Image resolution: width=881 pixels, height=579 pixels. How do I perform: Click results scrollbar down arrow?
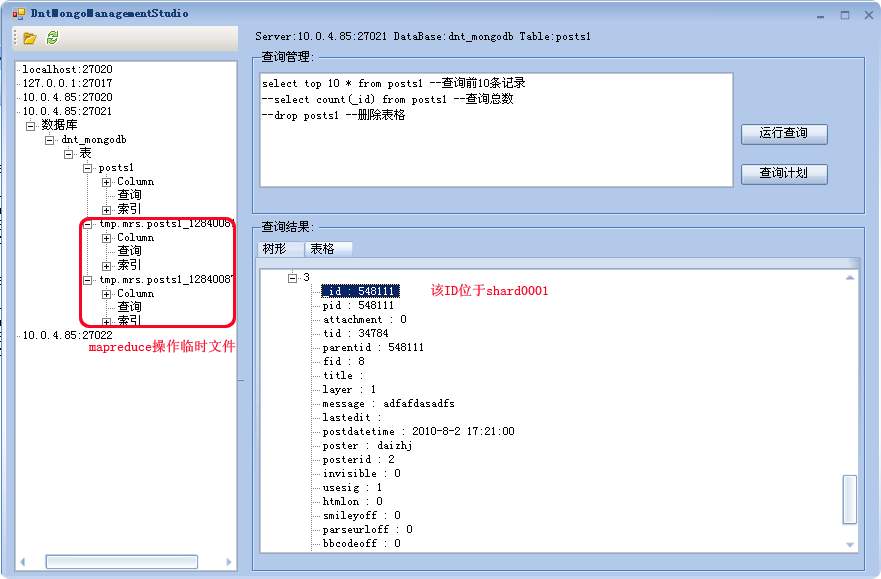click(x=850, y=545)
